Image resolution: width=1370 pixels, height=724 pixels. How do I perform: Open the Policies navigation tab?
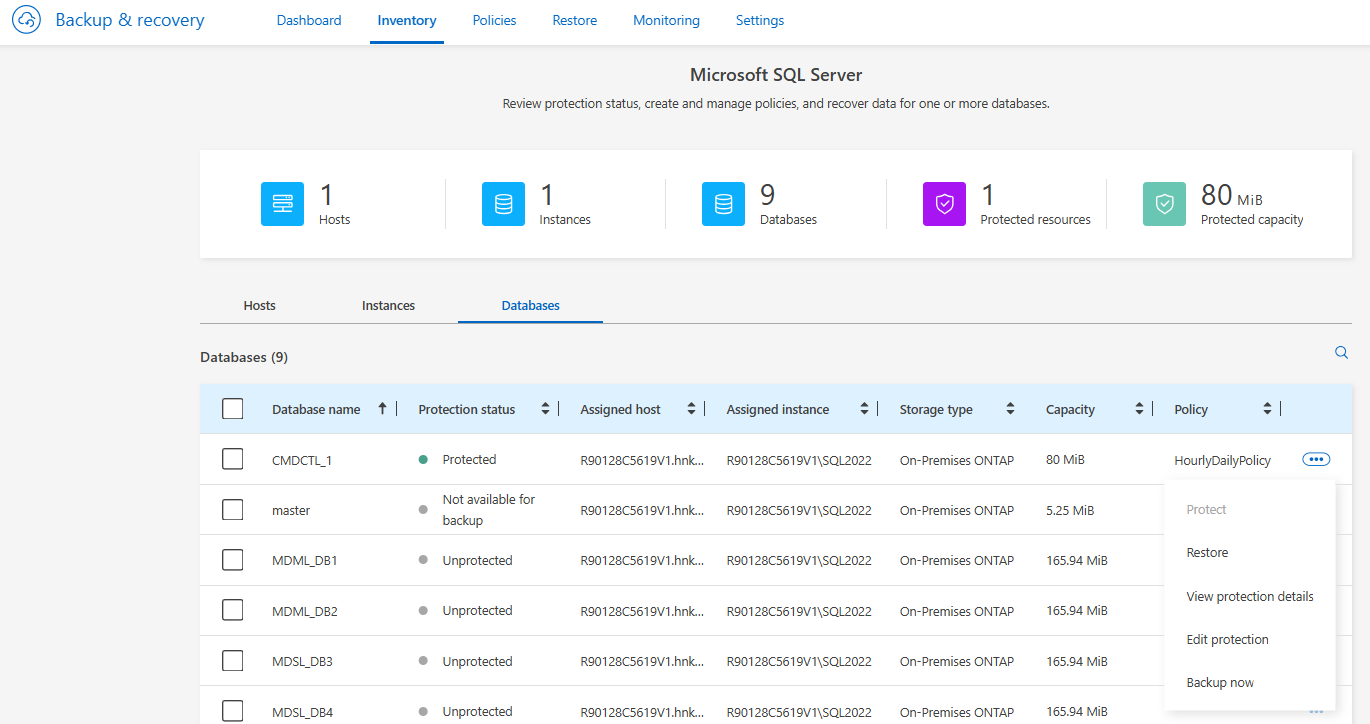494,20
